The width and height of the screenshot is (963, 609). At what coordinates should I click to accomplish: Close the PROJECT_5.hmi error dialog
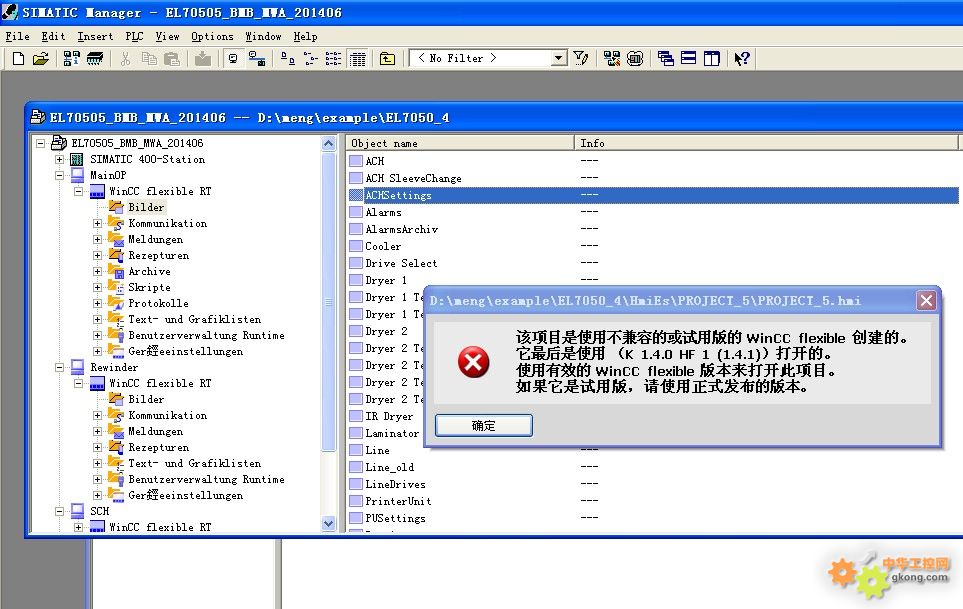point(926,301)
